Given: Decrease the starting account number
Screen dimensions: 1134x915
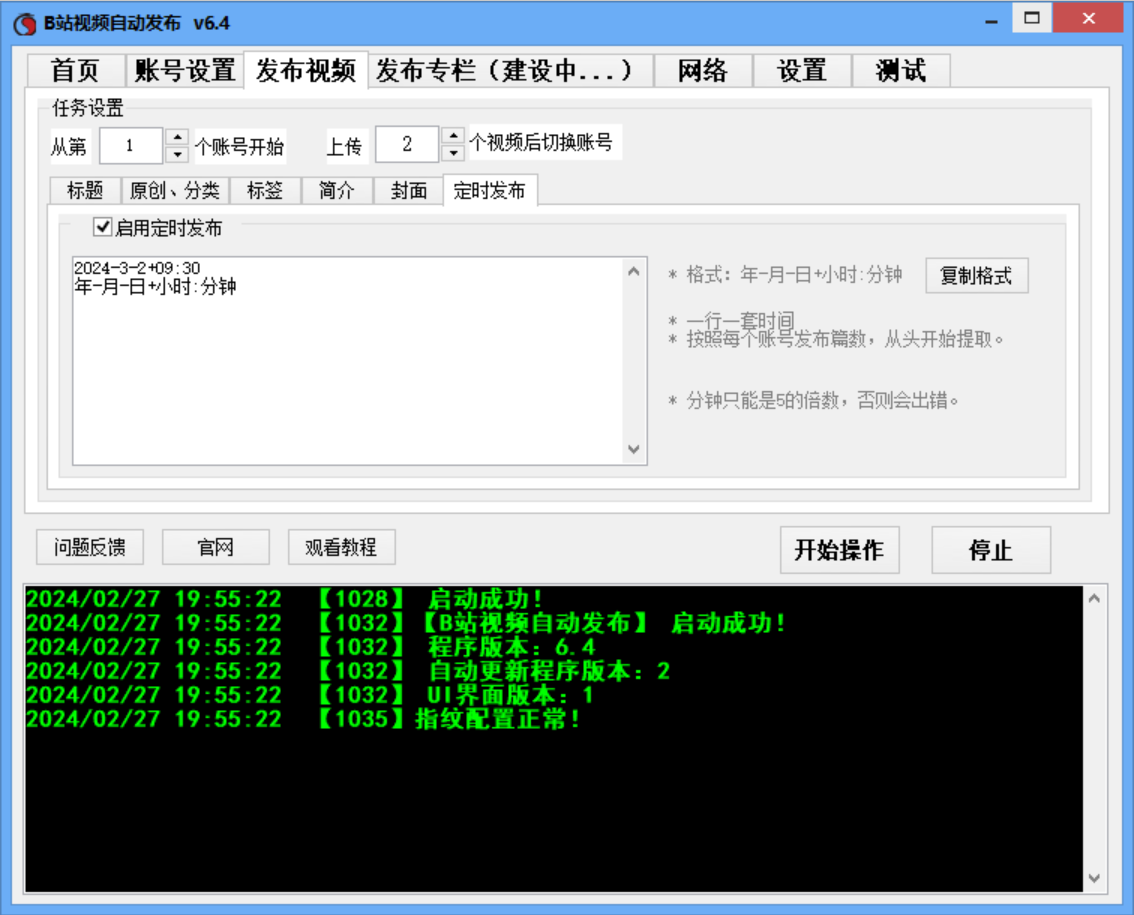Looking at the screenshot, I should (177, 154).
